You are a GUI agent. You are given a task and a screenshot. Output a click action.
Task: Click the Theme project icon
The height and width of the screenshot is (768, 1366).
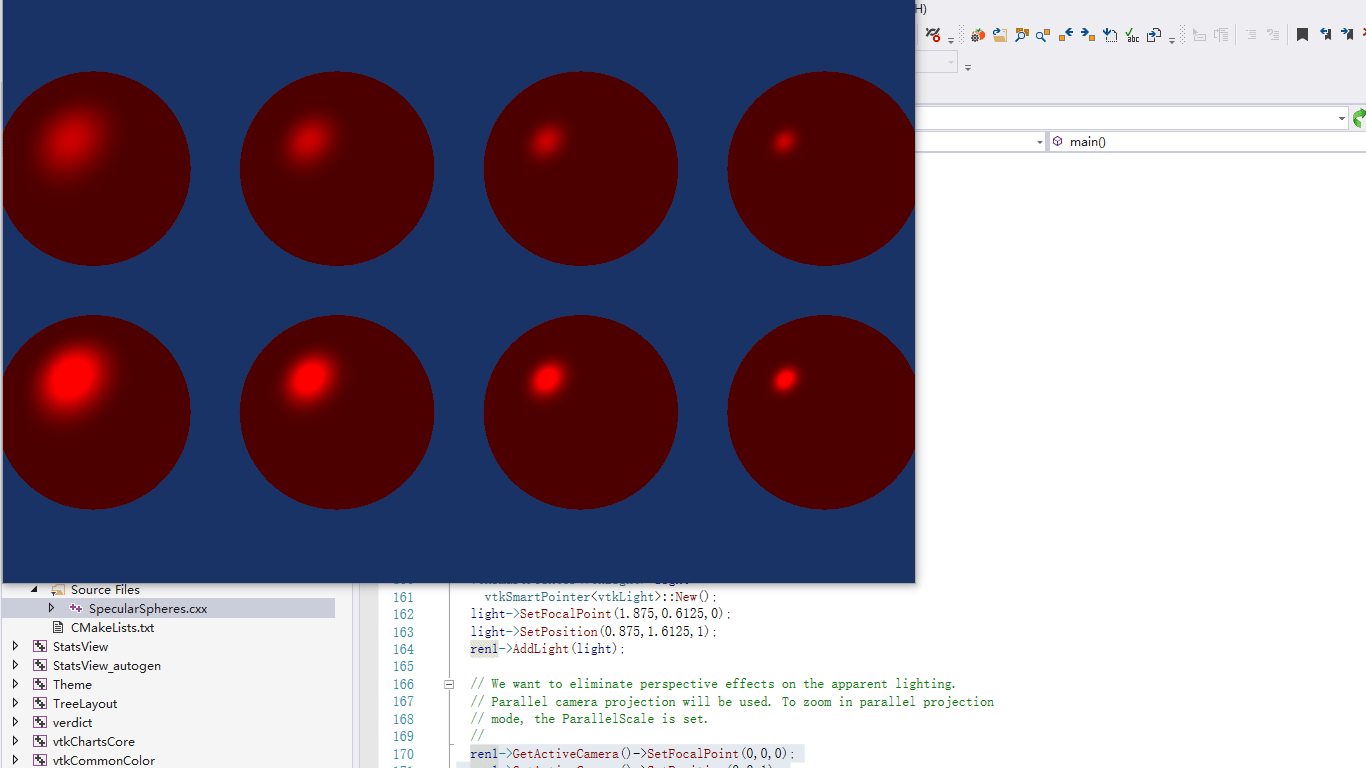tap(40, 685)
